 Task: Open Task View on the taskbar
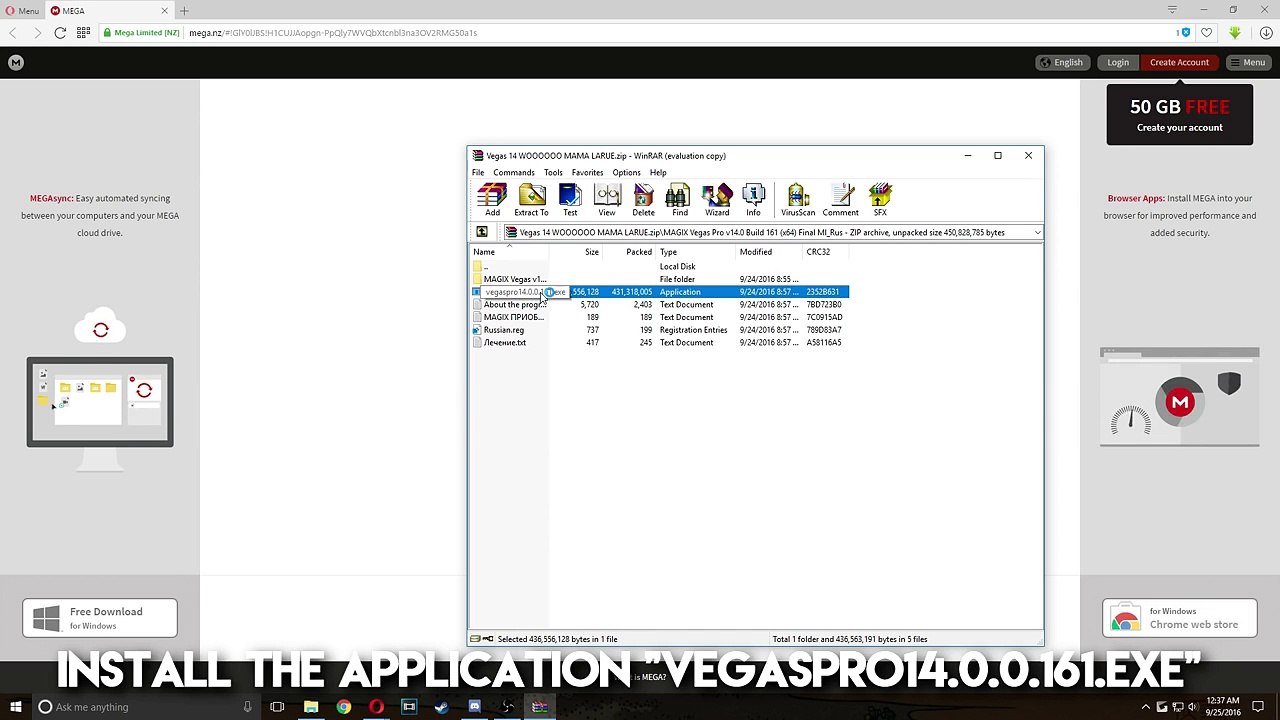[x=277, y=707]
